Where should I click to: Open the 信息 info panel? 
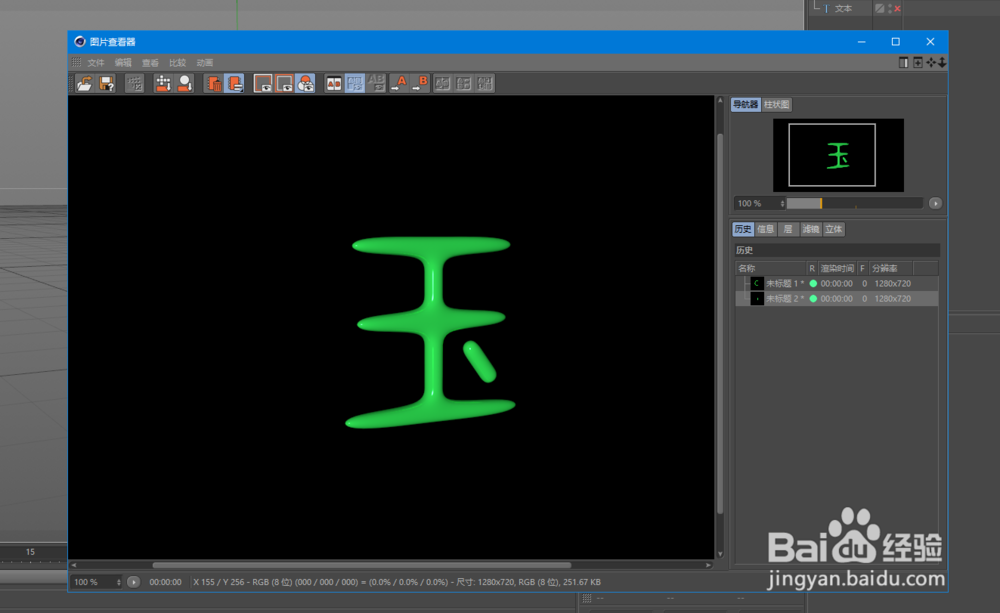coord(766,229)
